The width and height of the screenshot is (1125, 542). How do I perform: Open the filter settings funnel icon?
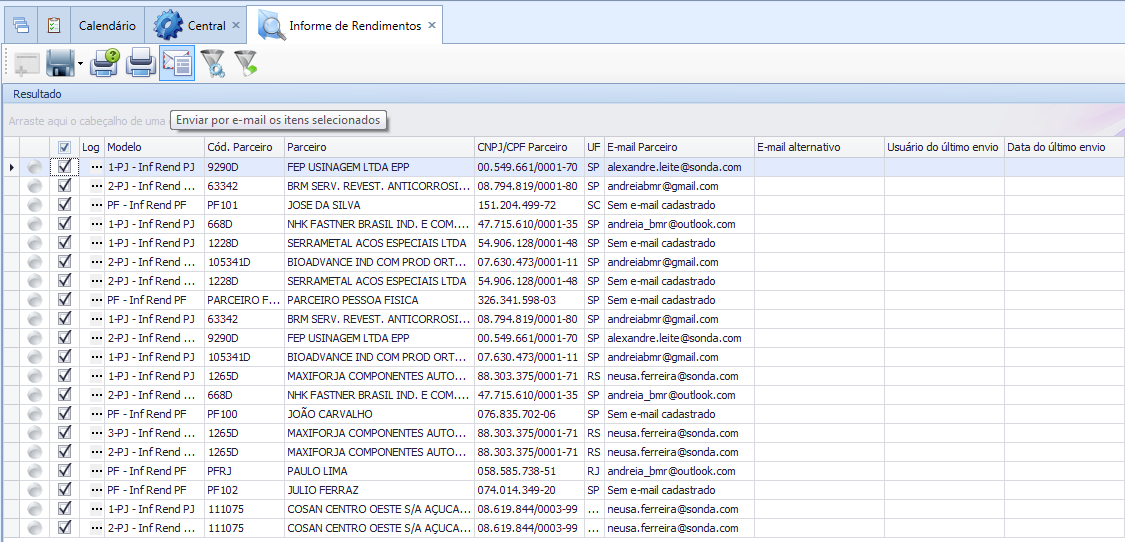coord(212,64)
